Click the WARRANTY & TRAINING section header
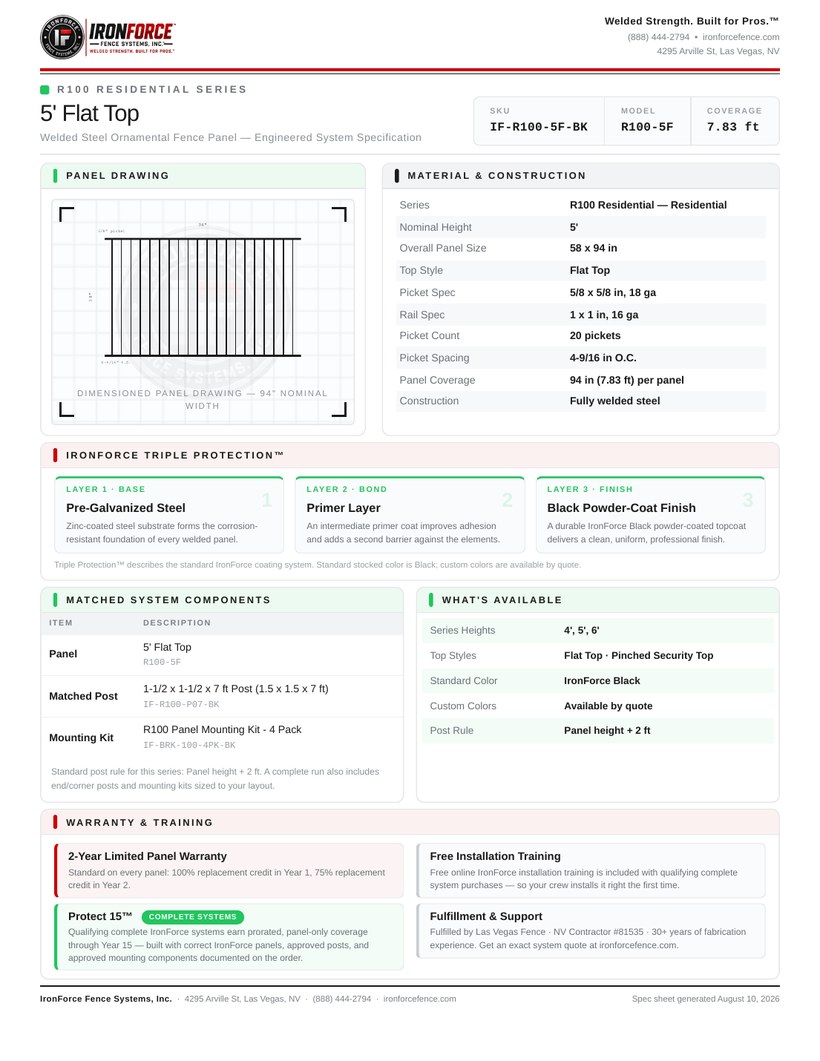 [x=139, y=823]
